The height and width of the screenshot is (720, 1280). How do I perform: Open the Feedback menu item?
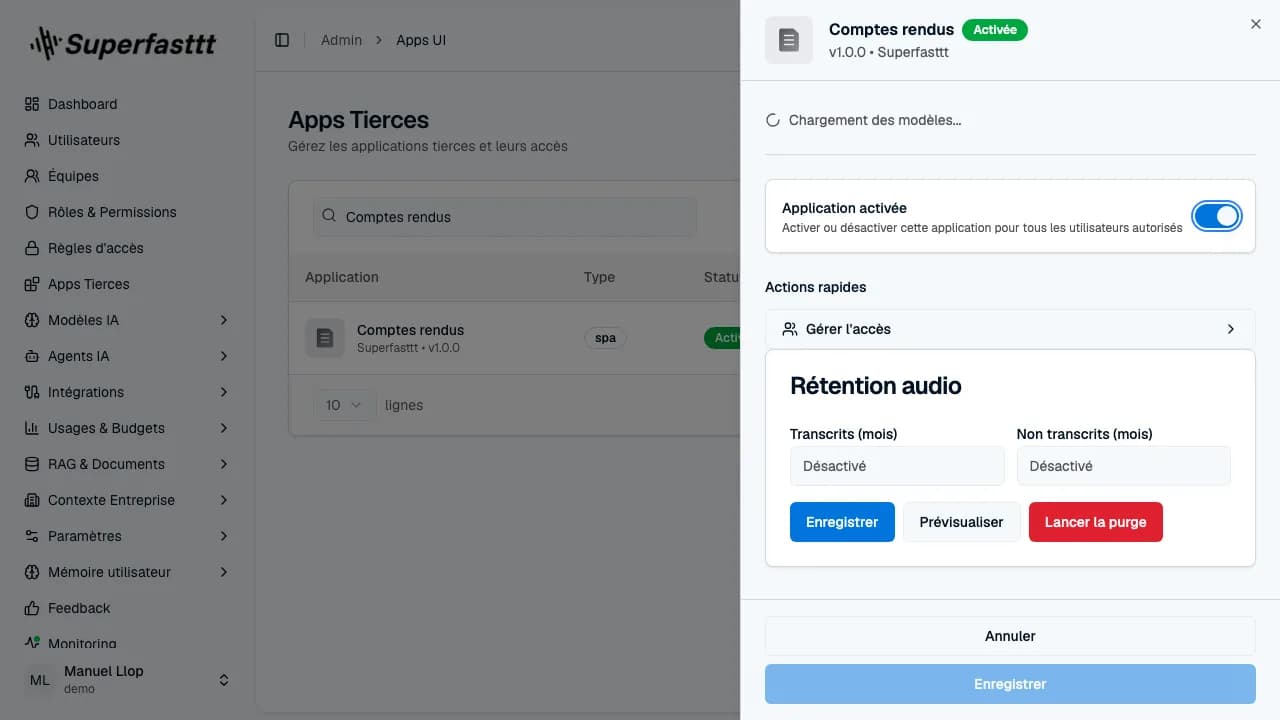point(128,608)
